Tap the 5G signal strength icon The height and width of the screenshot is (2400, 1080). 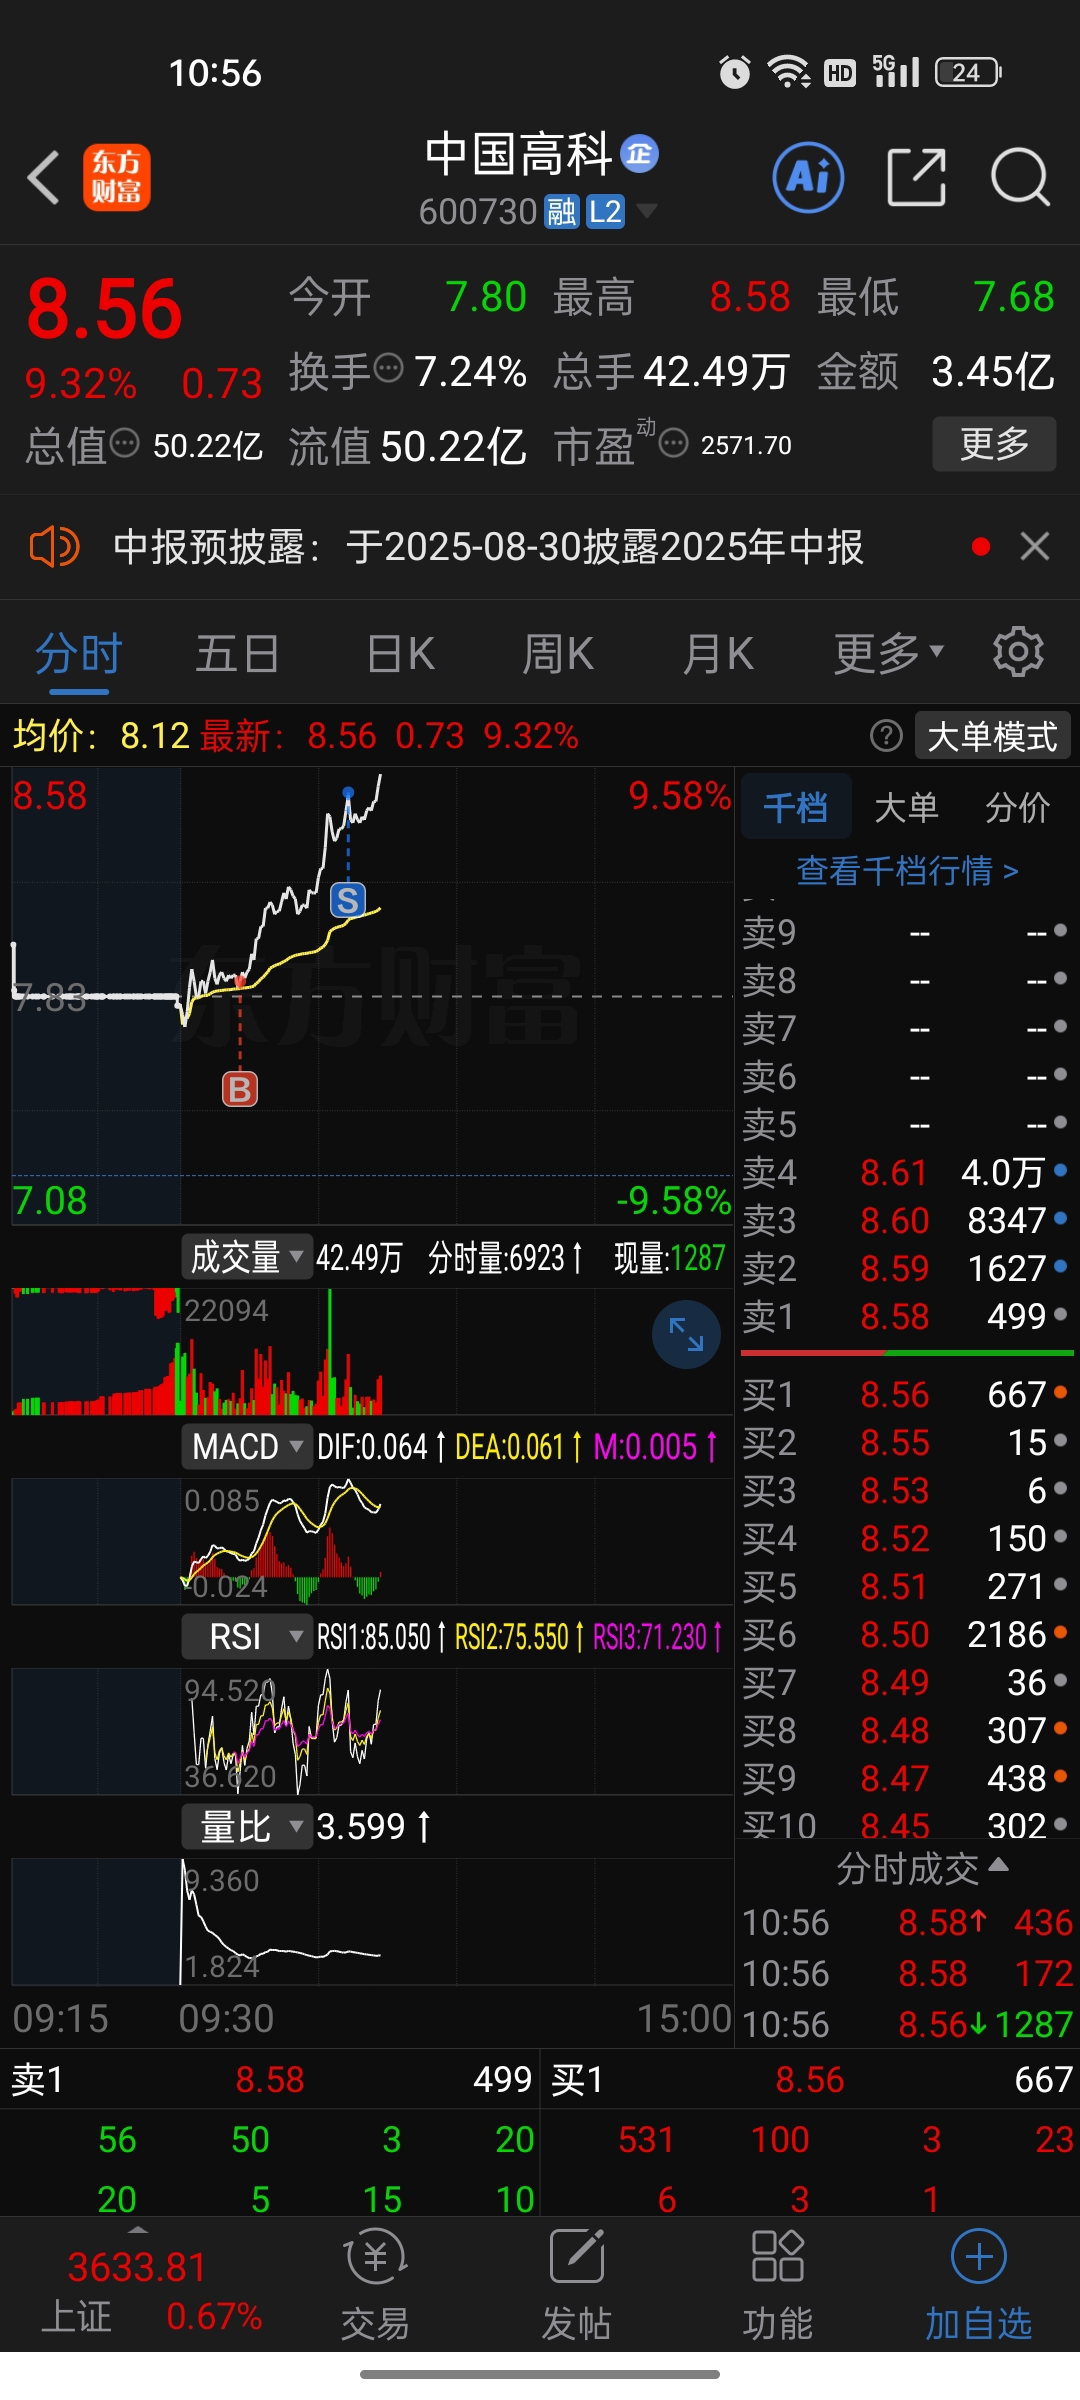tap(896, 71)
